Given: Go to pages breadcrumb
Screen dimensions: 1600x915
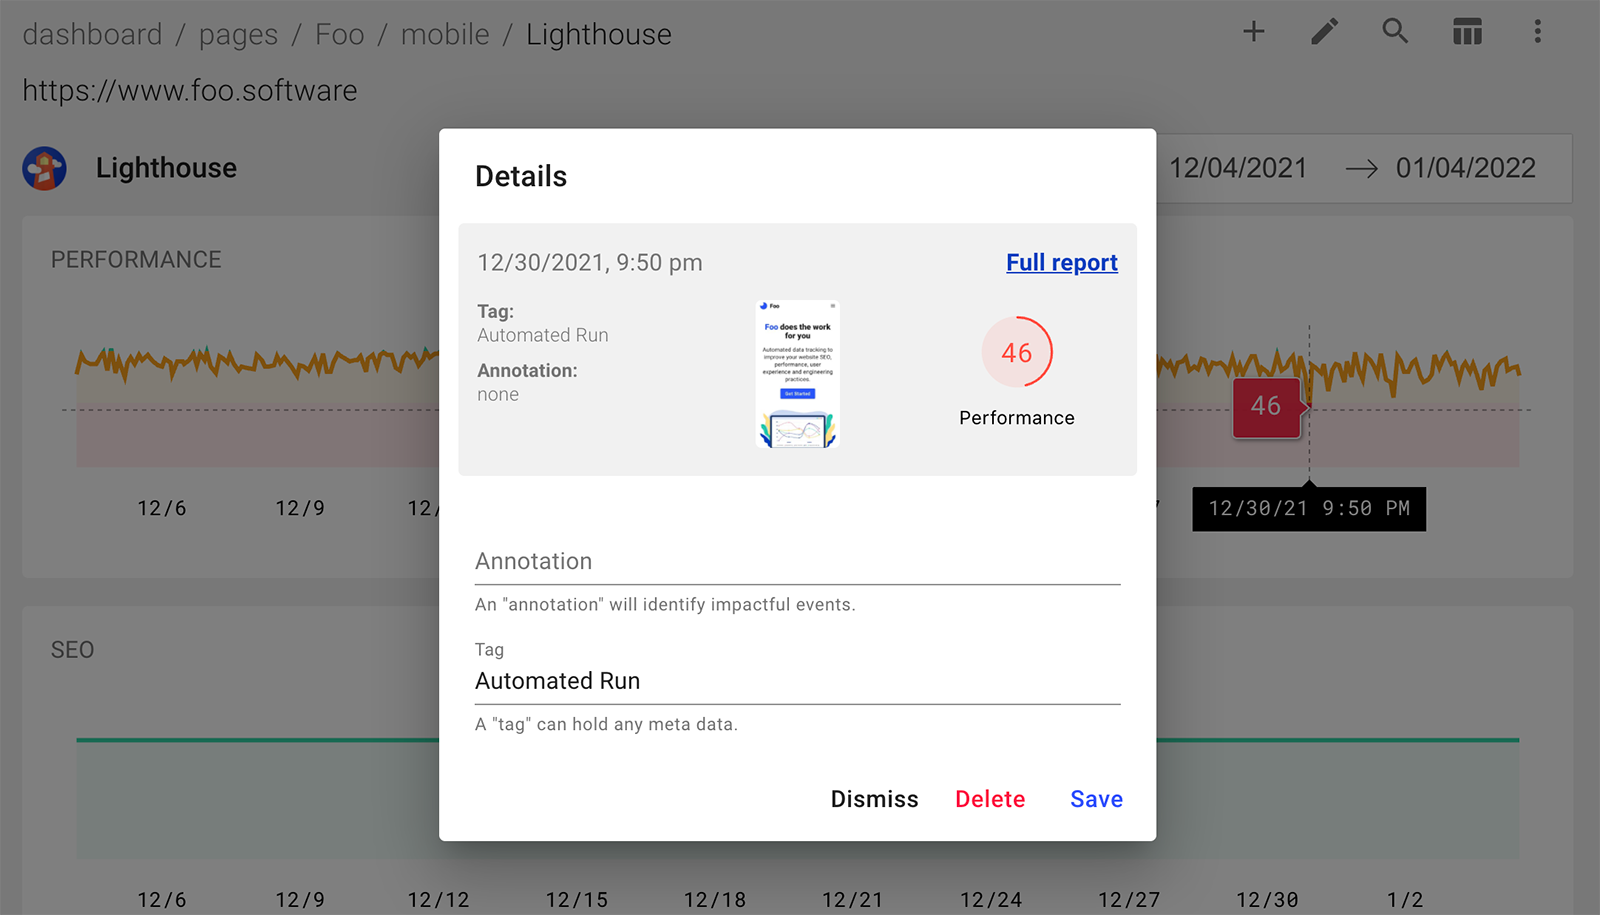Looking at the screenshot, I should [x=238, y=35].
